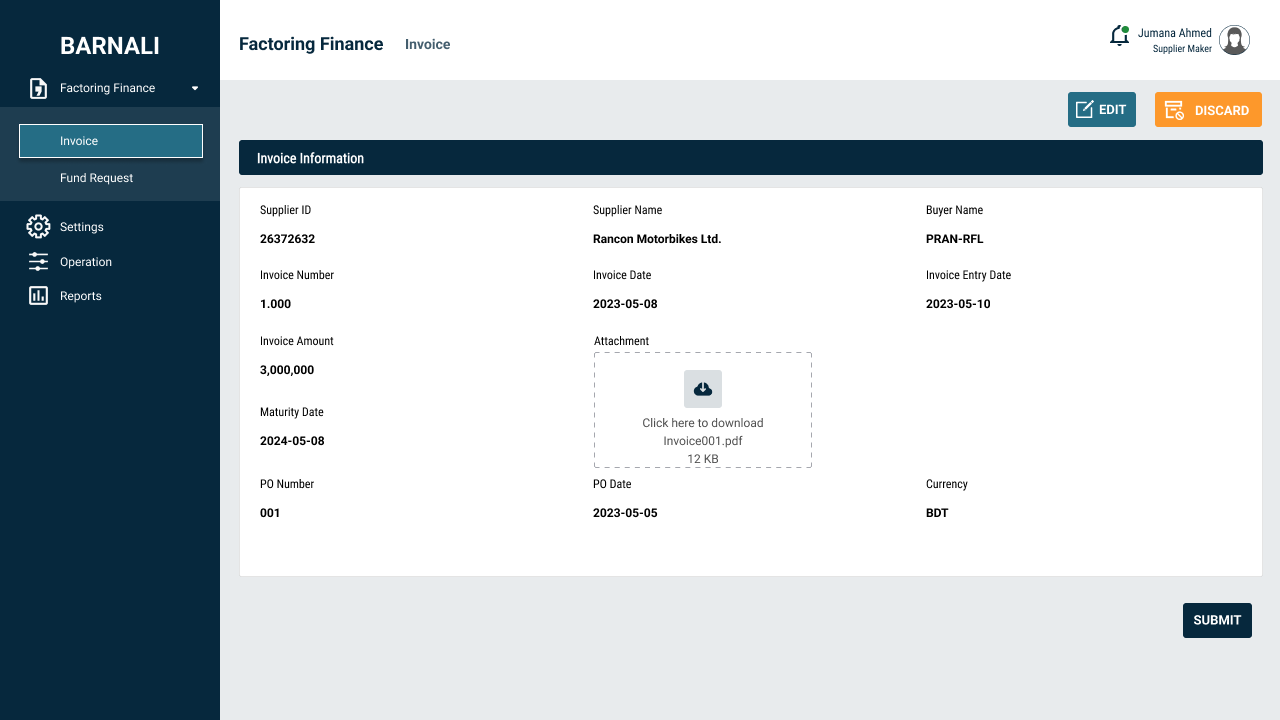Click the Supplier ID value 26372632
Screen dimensions: 1280x720
point(288,239)
